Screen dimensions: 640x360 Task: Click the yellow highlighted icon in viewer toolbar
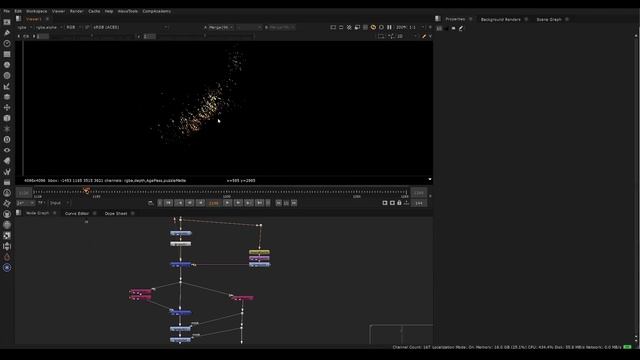[x=373, y=27]
